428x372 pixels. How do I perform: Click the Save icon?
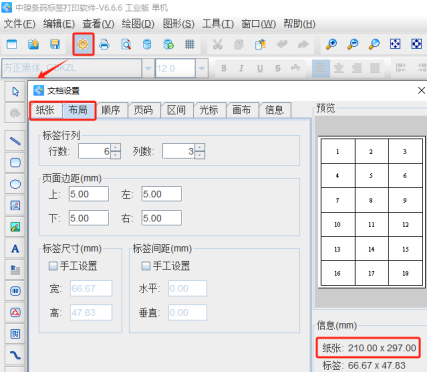coord(55,44)
